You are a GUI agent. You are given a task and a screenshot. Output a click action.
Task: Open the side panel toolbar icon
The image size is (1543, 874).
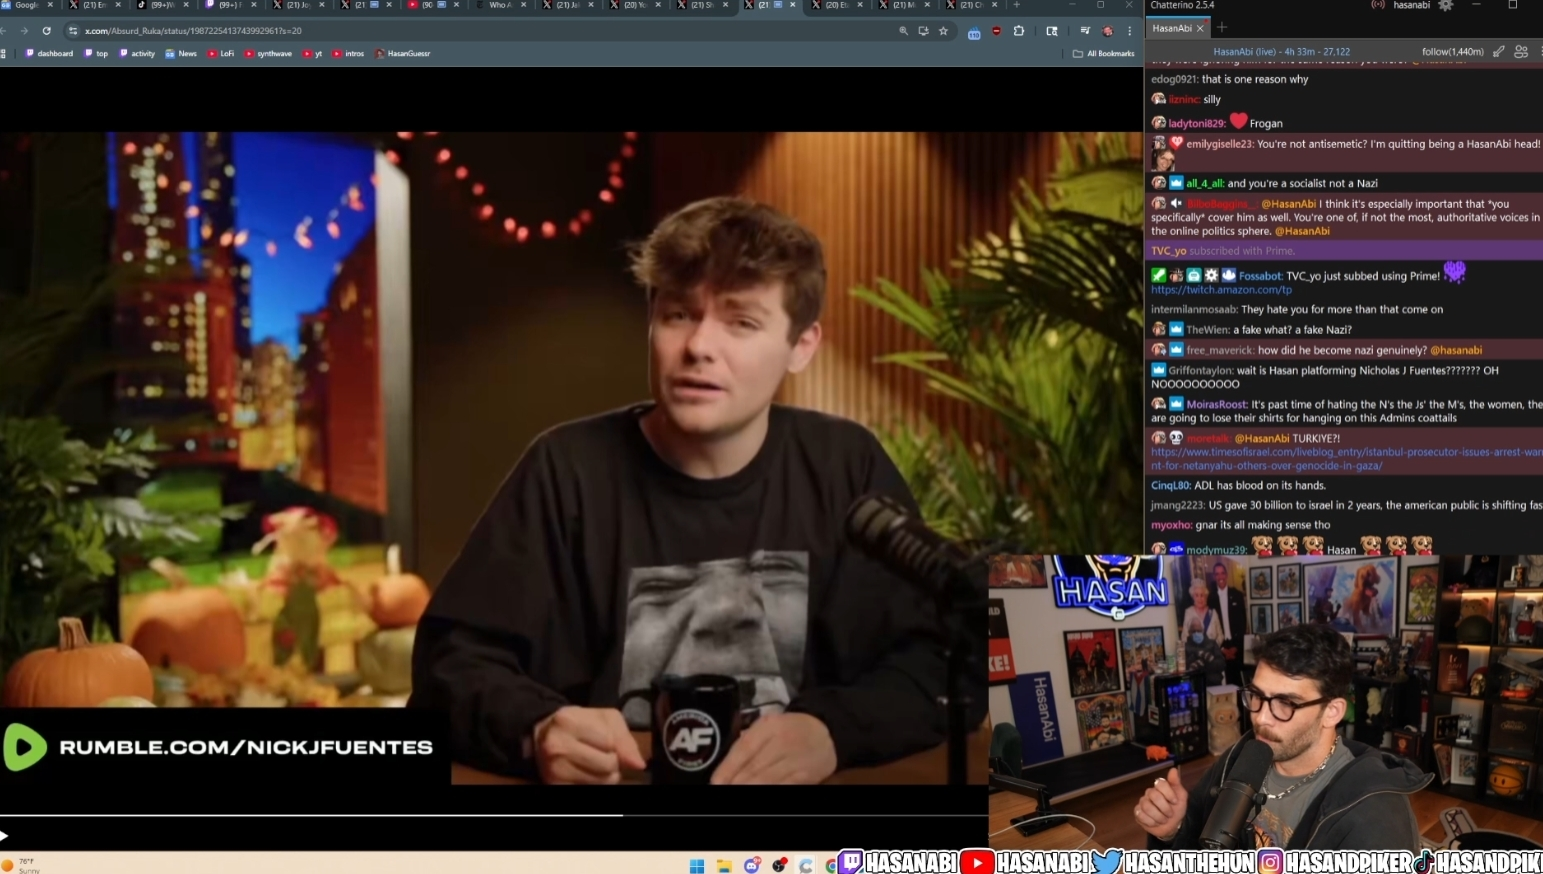pos(1052,31)
